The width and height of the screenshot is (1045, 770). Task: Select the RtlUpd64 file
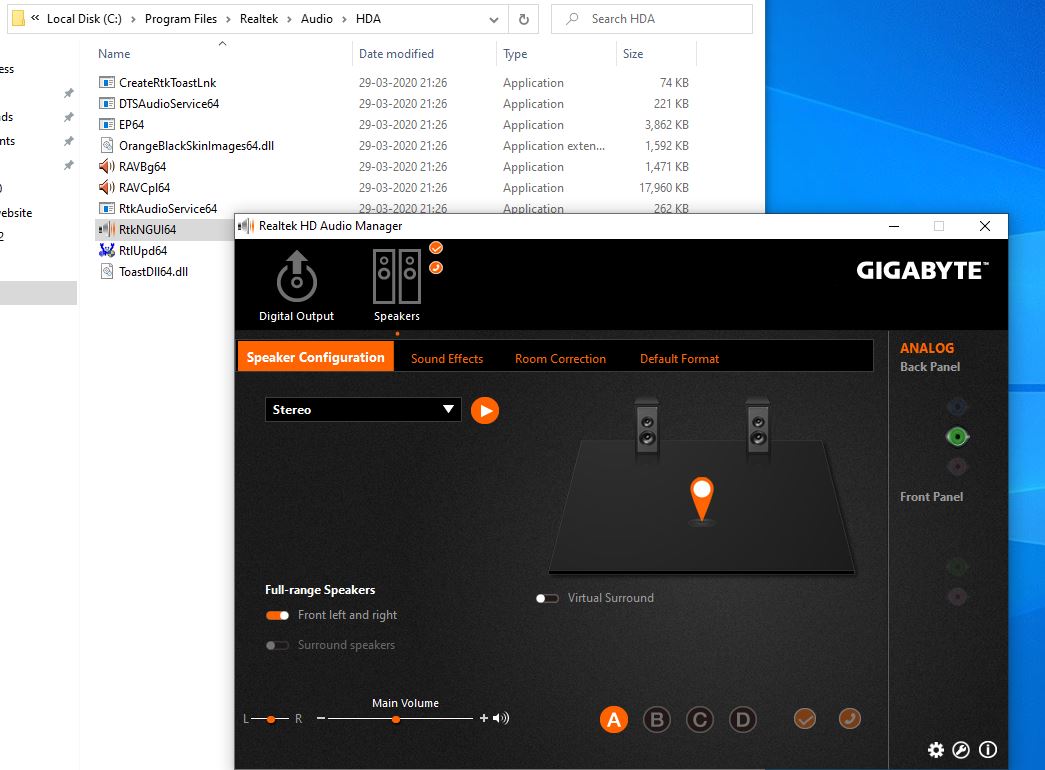tap(143, 251)
